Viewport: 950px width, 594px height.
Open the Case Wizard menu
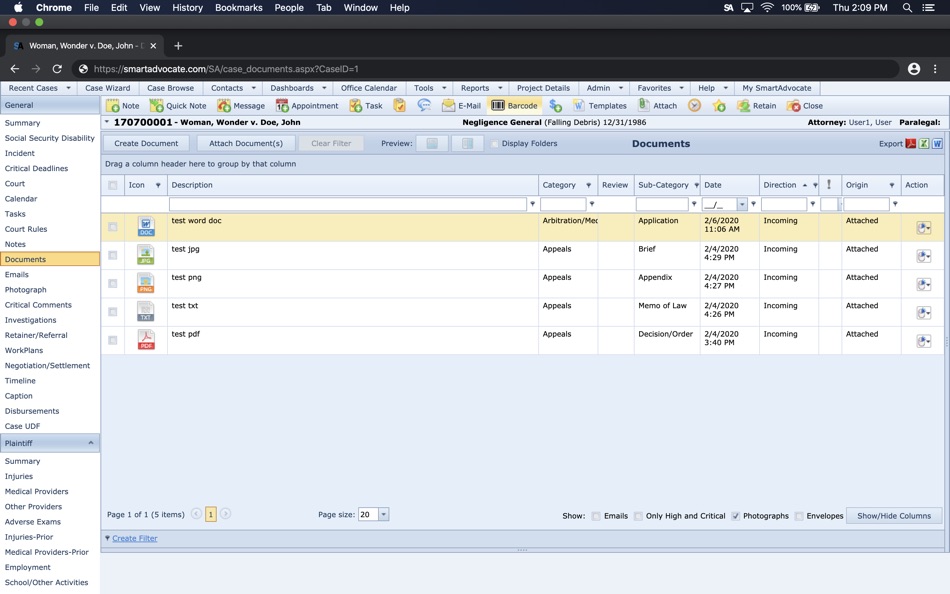[x=108, y=88]
